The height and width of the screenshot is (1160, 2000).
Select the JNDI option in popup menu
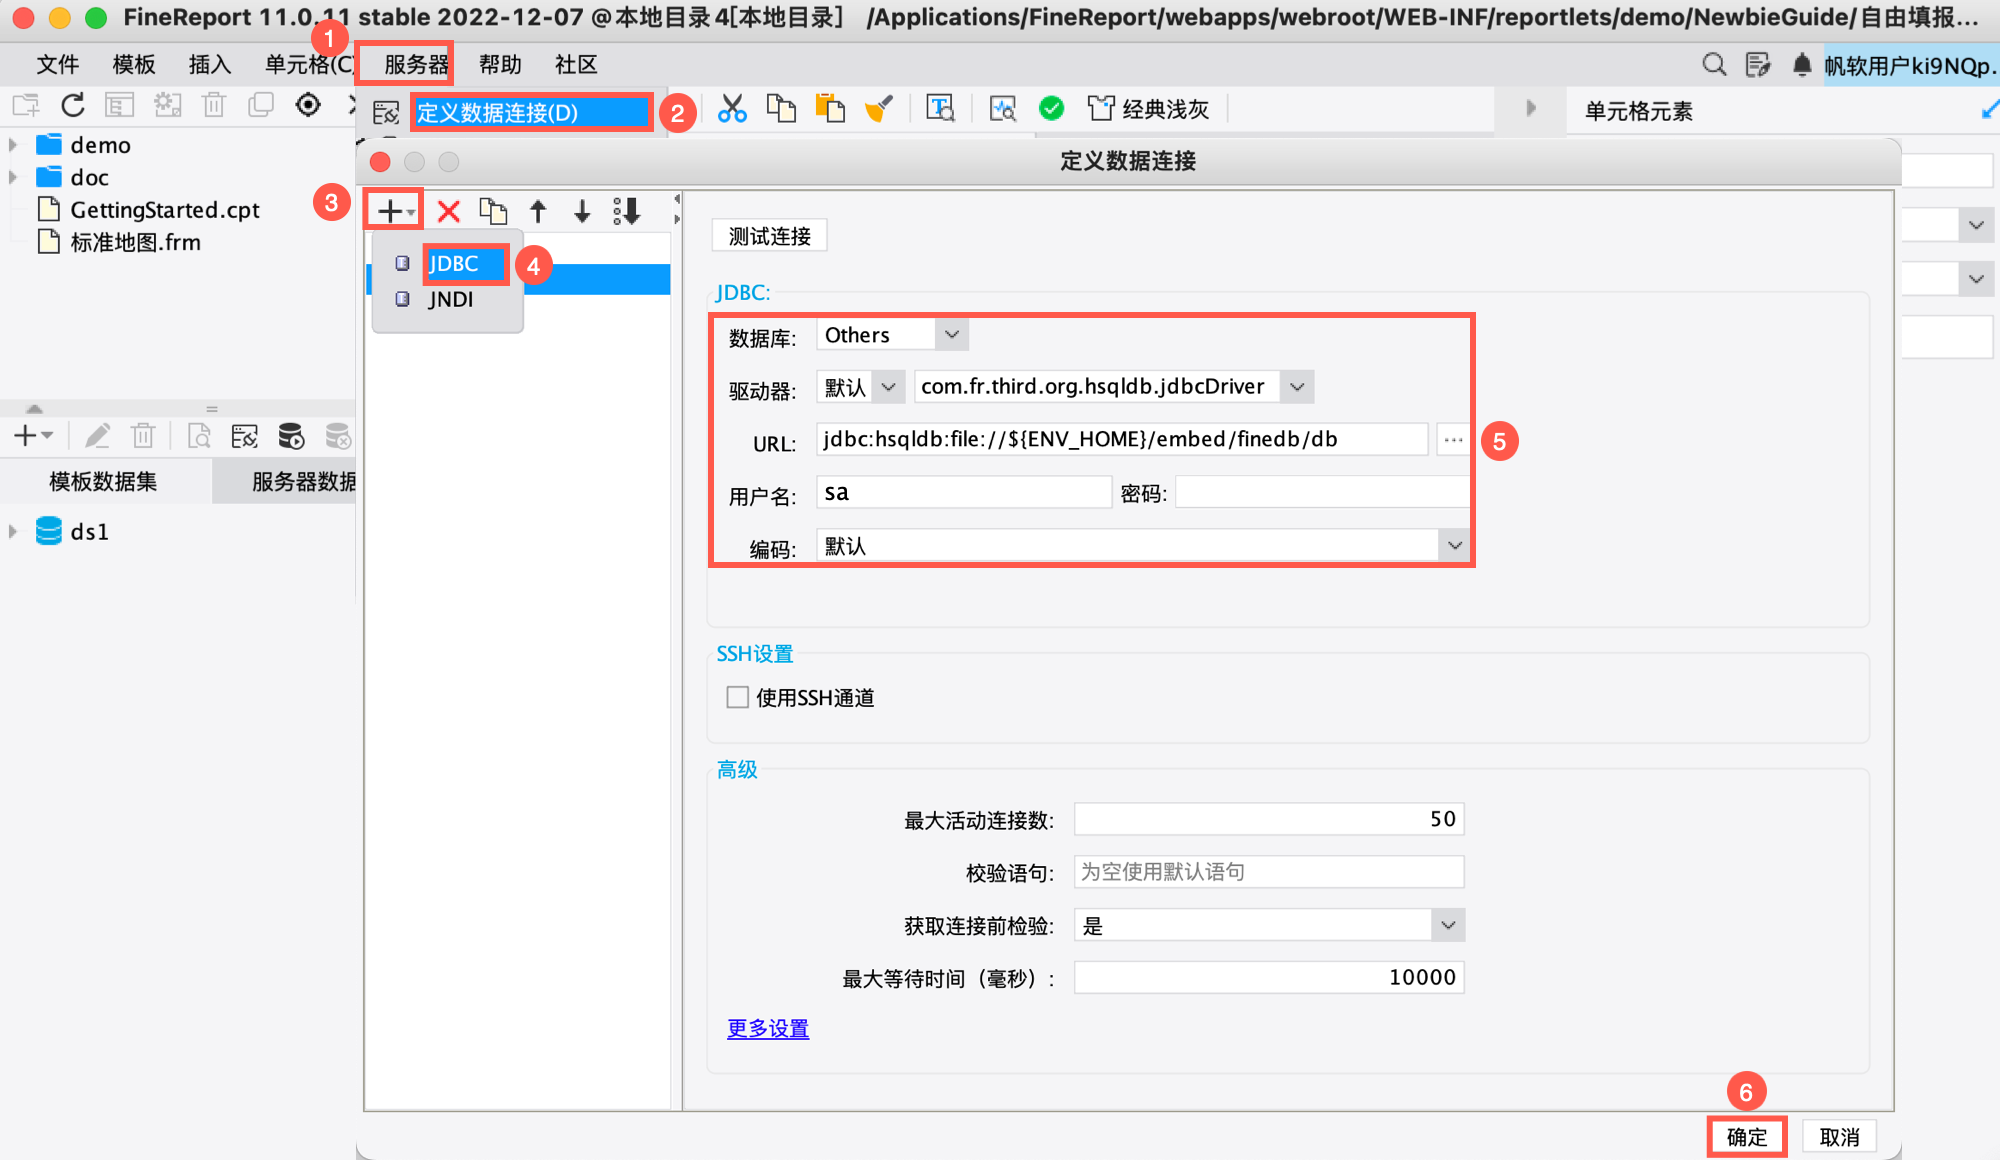(450, 299)
